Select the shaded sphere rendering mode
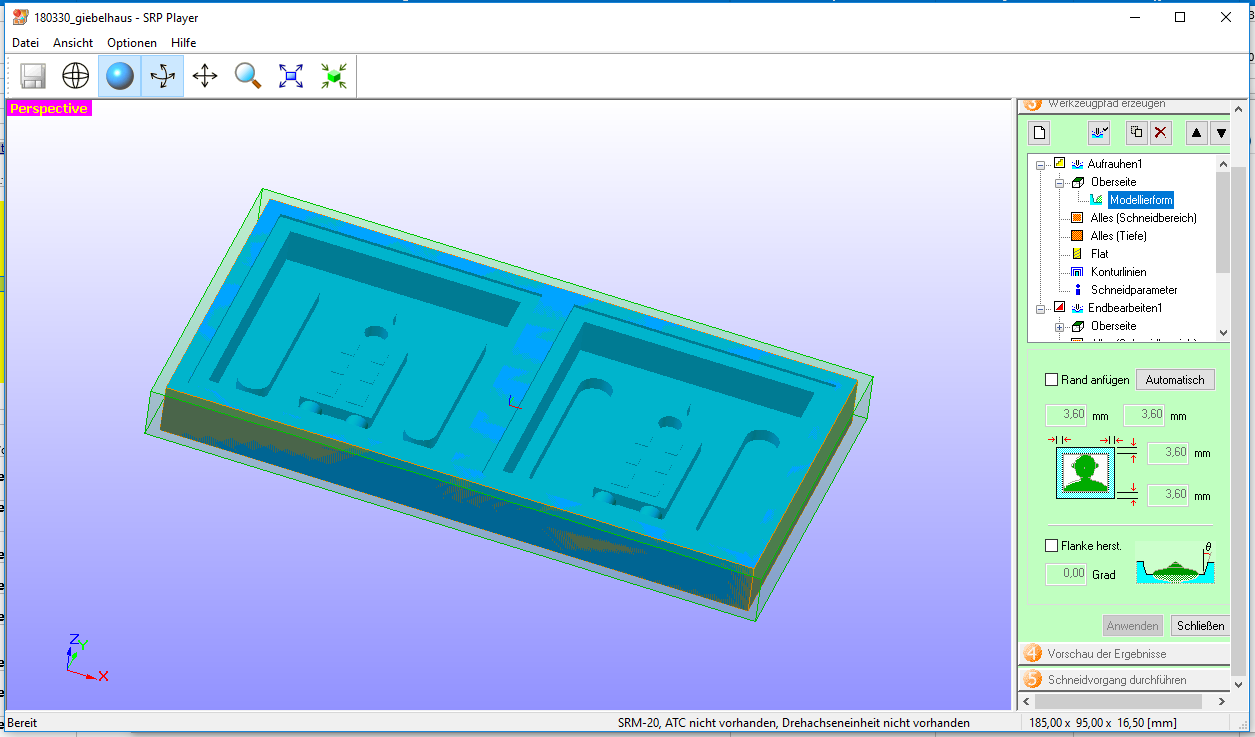The height and width of the screenshot is (737, 1255). pos(119,76)
